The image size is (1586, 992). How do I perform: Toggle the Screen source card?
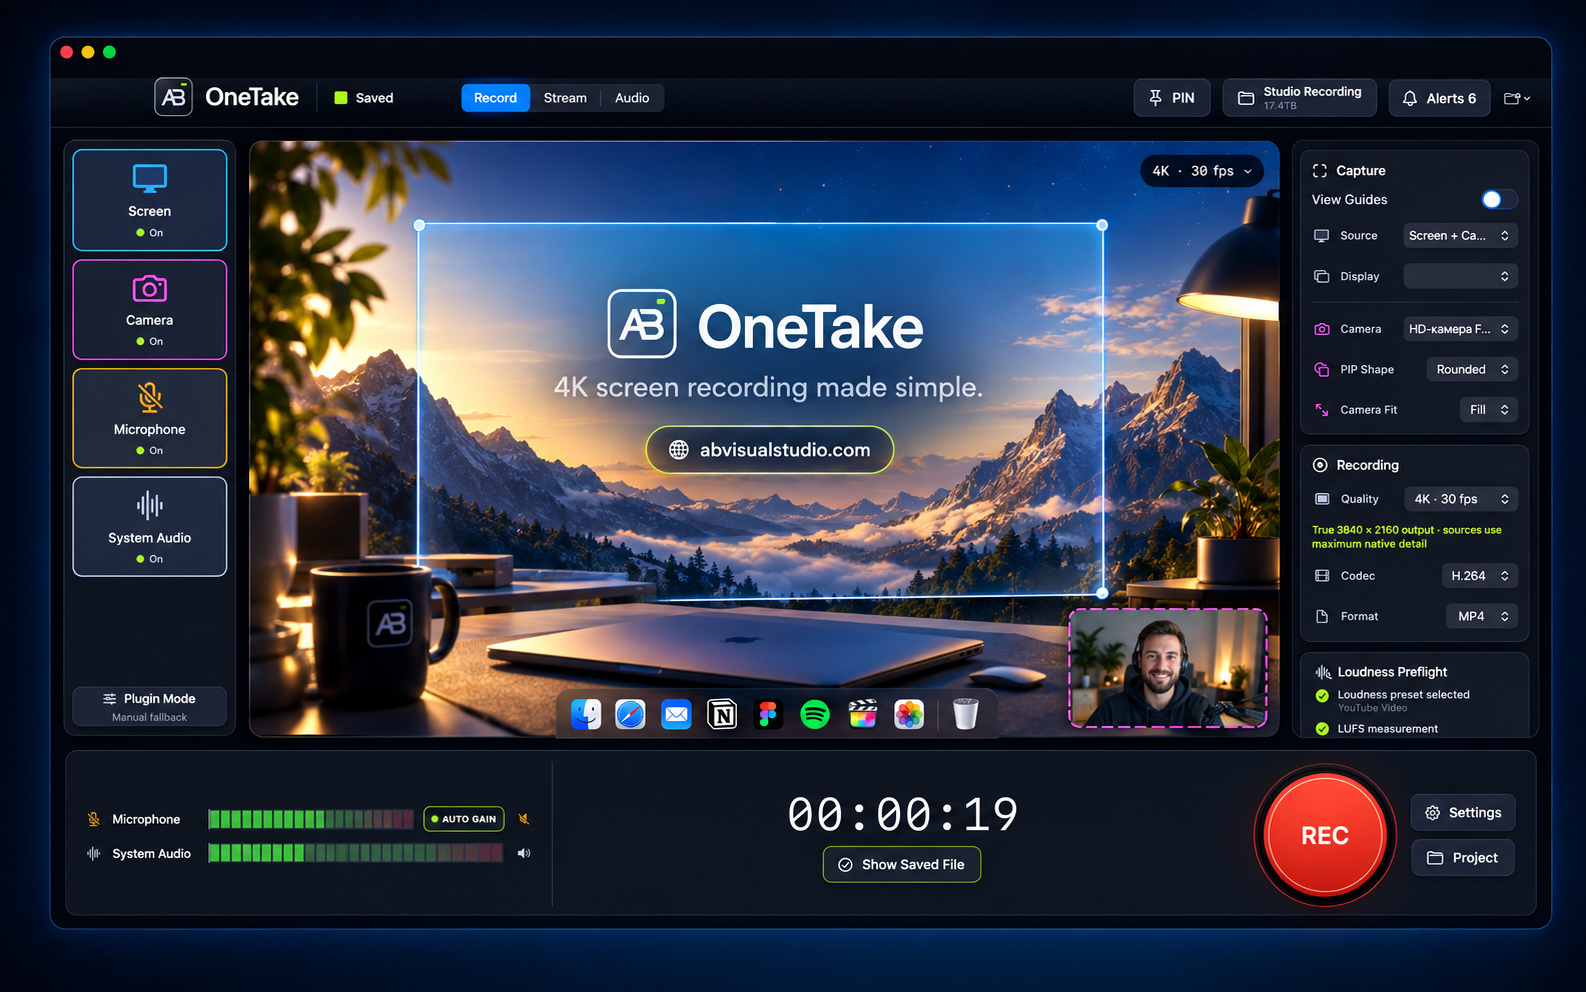pos(150,200)
